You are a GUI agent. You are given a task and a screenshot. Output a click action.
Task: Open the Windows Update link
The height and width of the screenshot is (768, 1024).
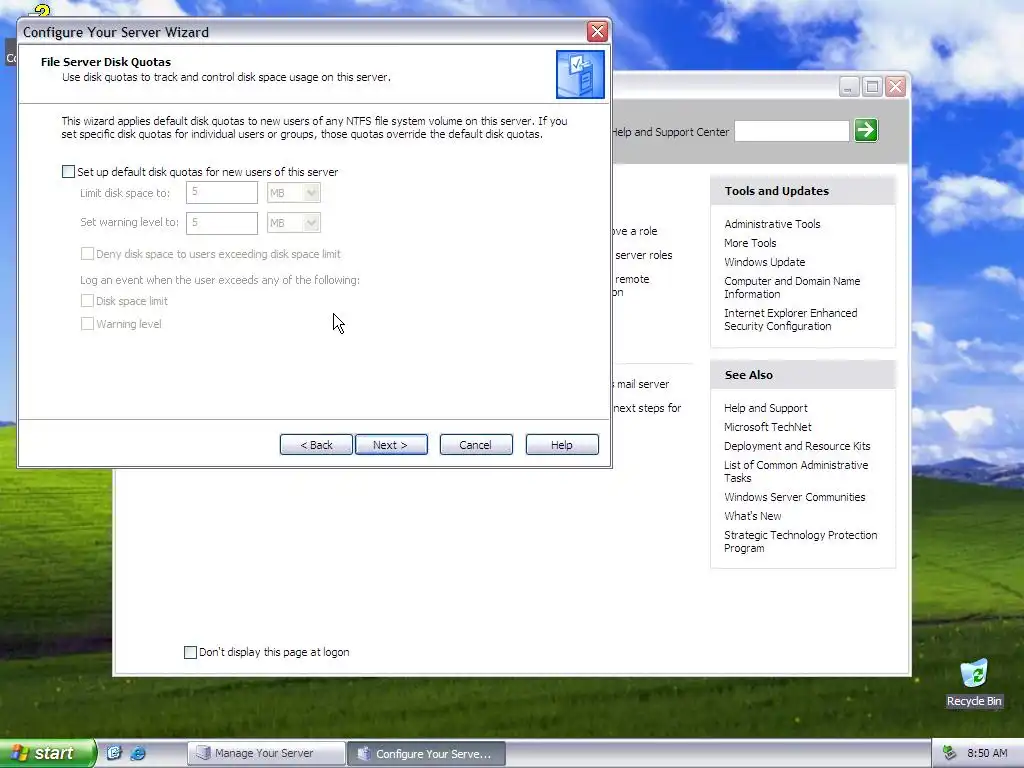764,261
